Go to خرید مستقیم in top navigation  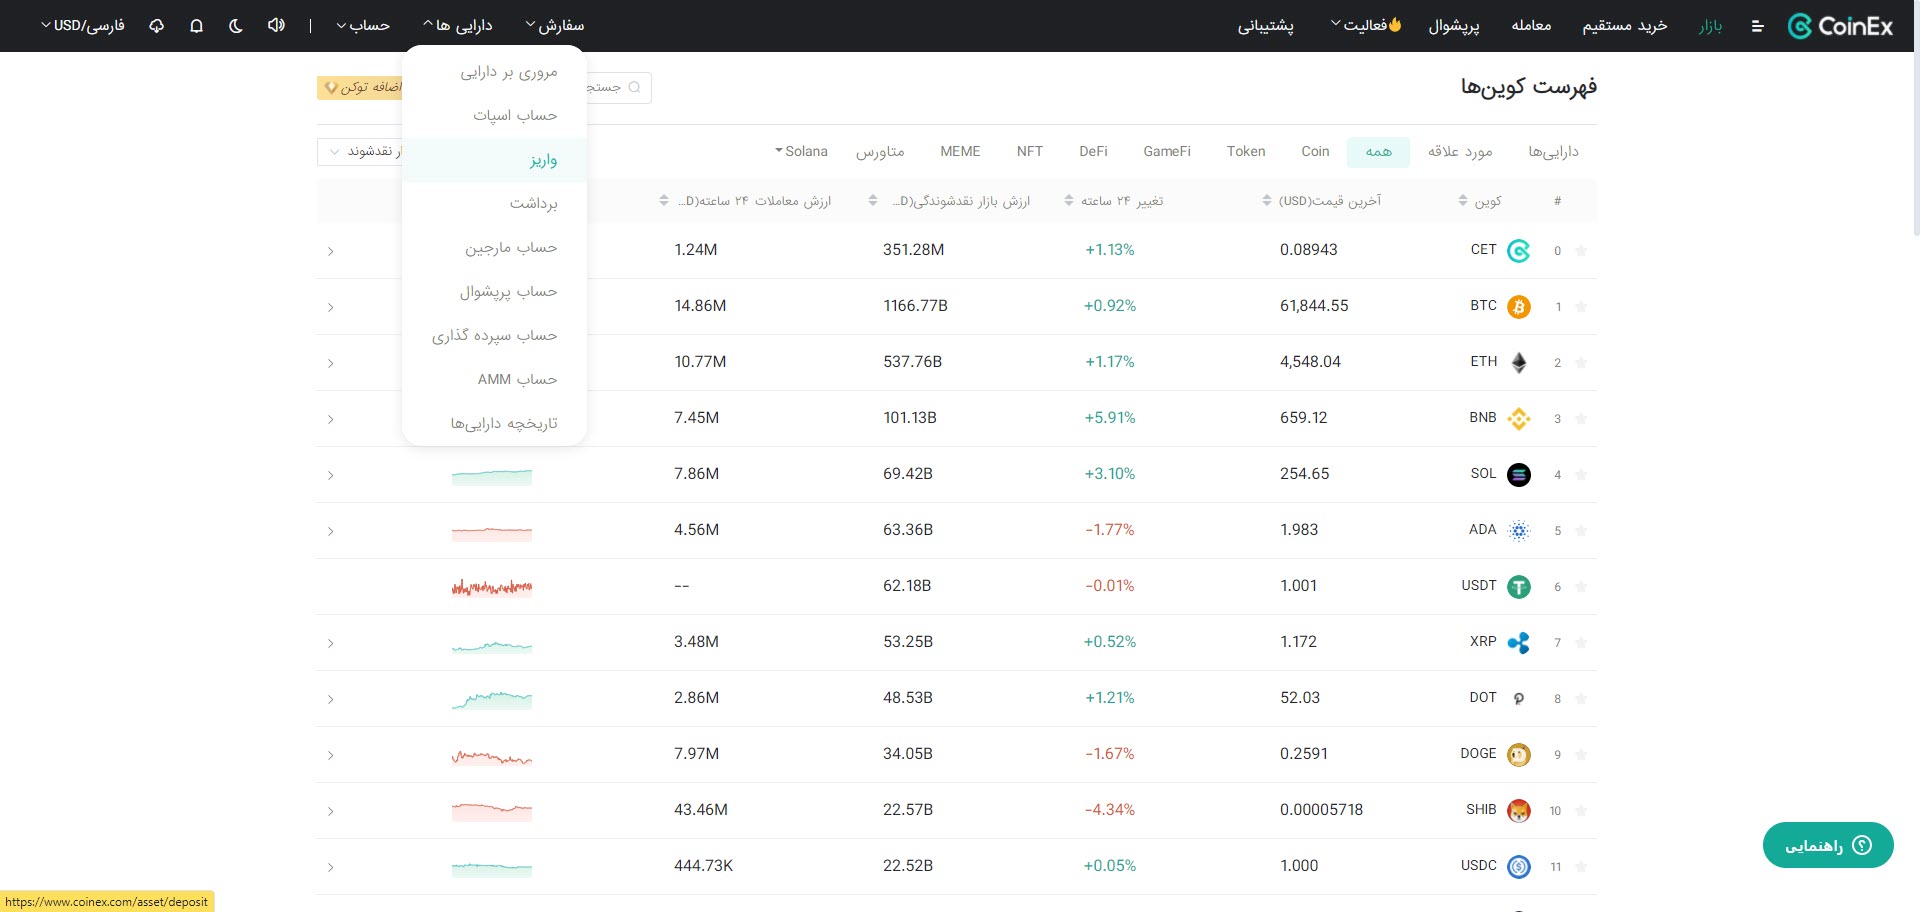tap(1625, 25)
